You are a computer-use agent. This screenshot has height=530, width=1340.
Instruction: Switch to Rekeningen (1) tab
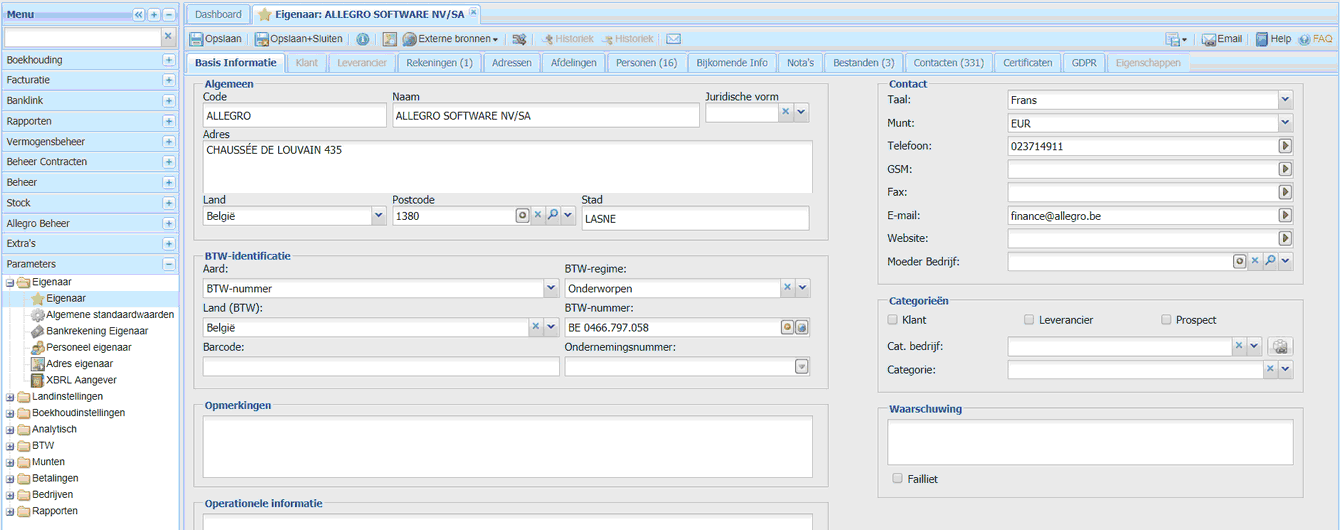click(x=438, y=62)
